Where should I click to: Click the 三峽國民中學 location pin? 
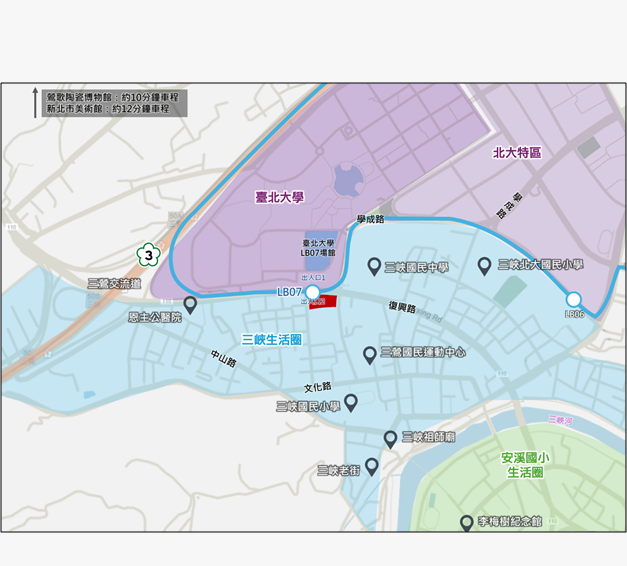[x=374, y=266]
